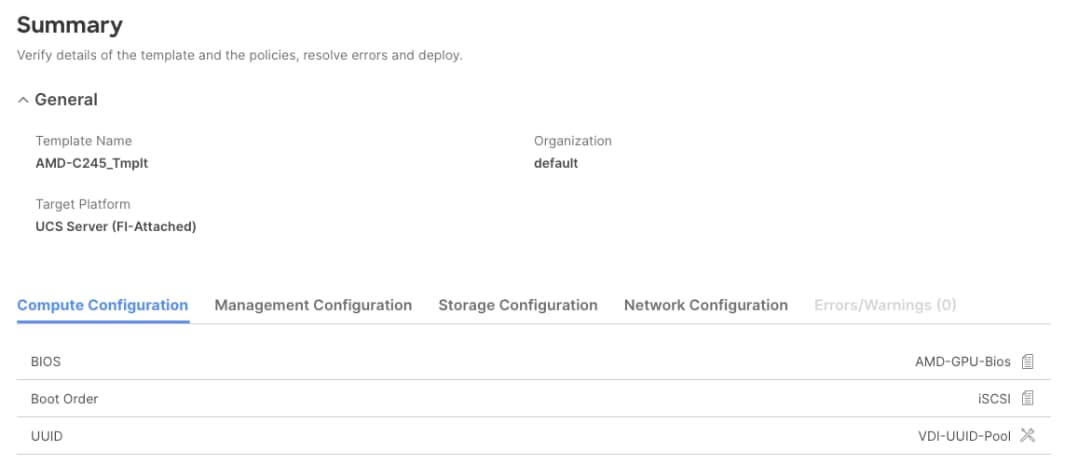Click the VDI-UUID-Pool policy name
The height and width of the screenshot is (464, 1092).
click(x=965, y=436)
